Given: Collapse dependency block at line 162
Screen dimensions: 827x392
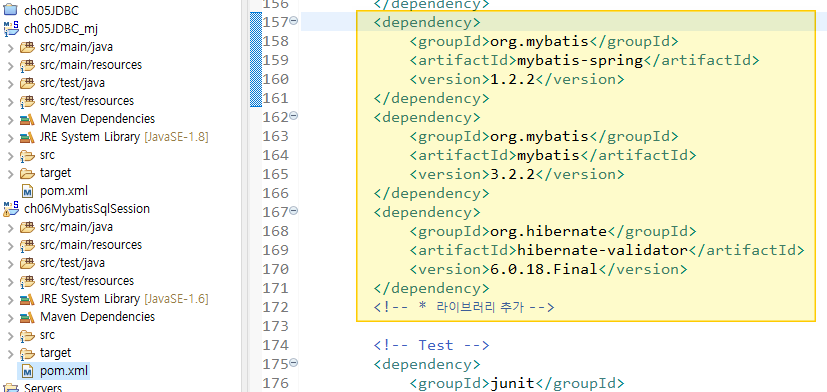Looking at the screenshot, I should pos(294,116).
